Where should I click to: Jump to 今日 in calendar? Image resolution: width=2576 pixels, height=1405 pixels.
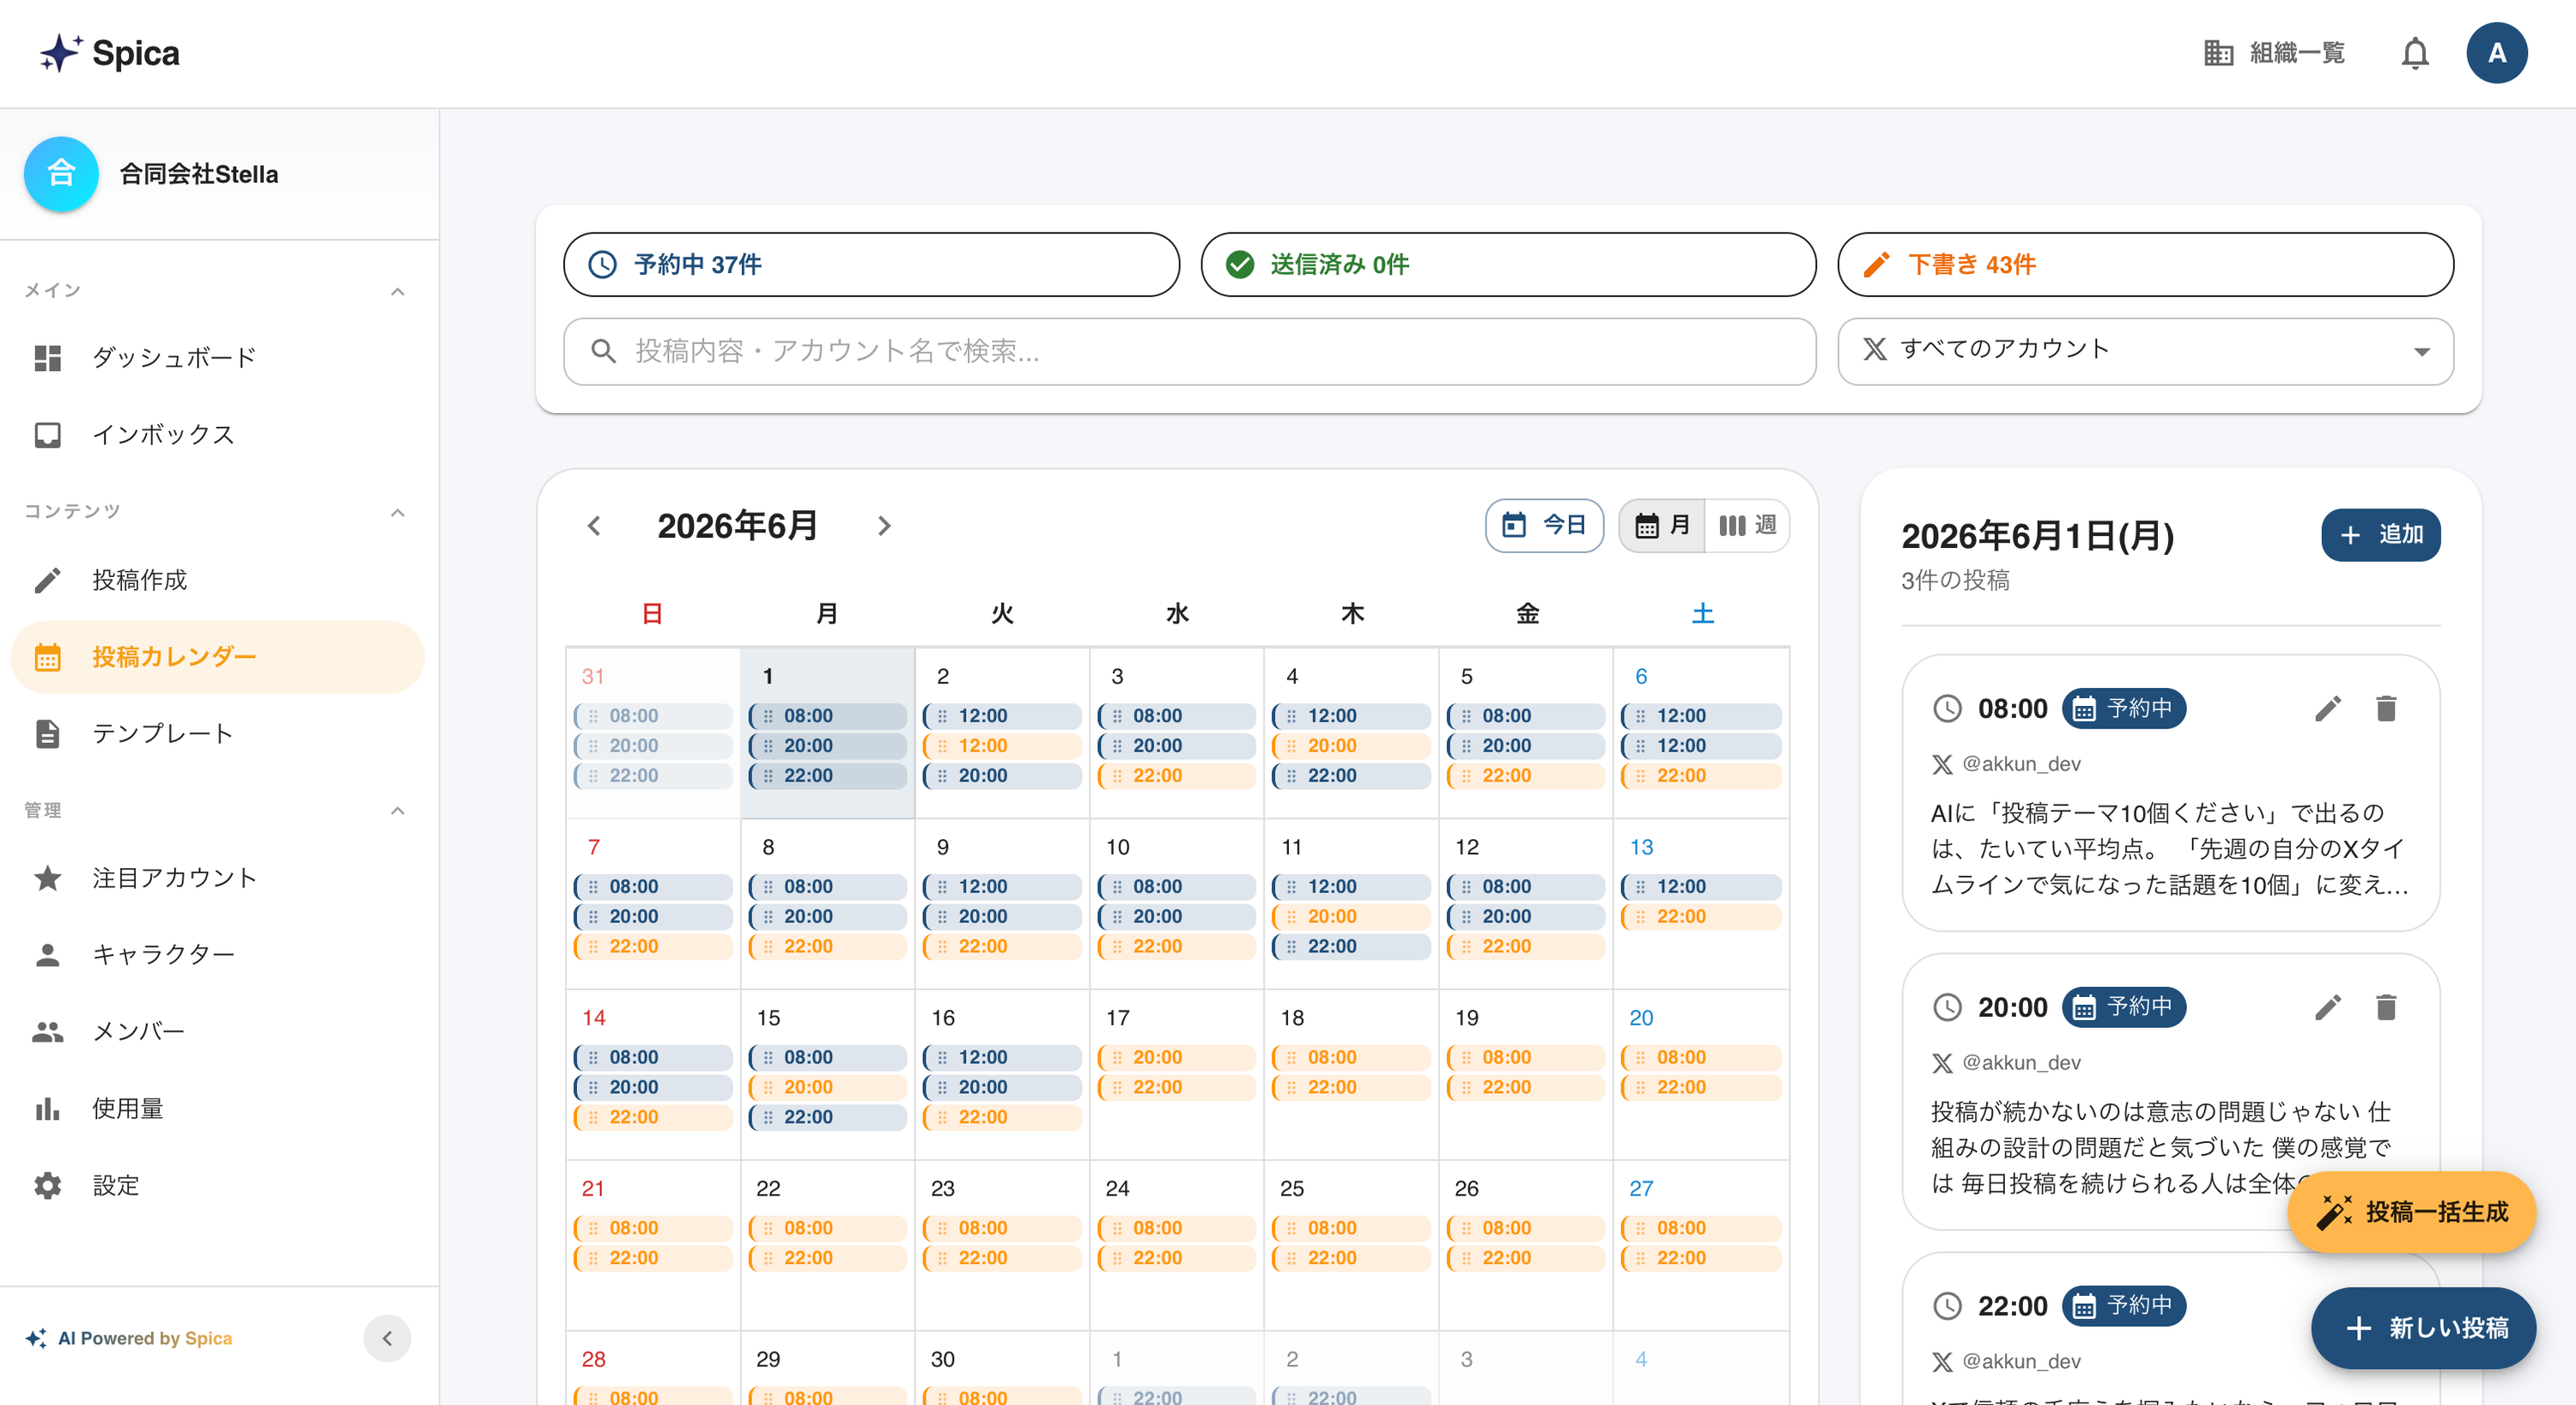click(x=1544, y=525)
